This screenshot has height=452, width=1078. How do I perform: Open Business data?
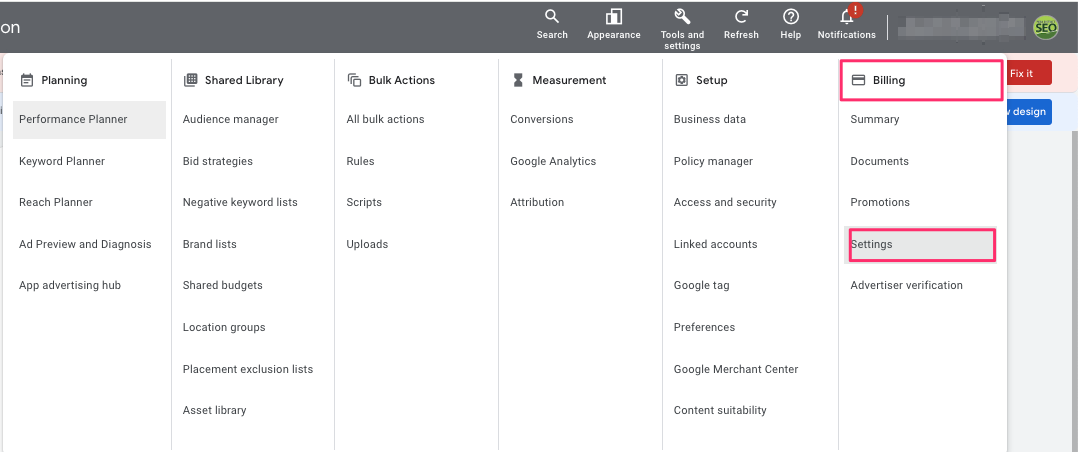(710, 120)
